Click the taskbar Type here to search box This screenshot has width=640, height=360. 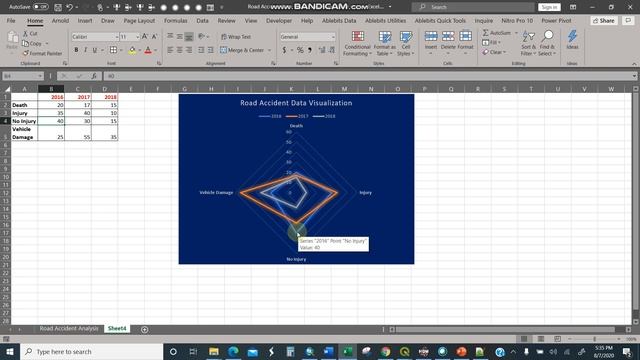coord(91,351)
